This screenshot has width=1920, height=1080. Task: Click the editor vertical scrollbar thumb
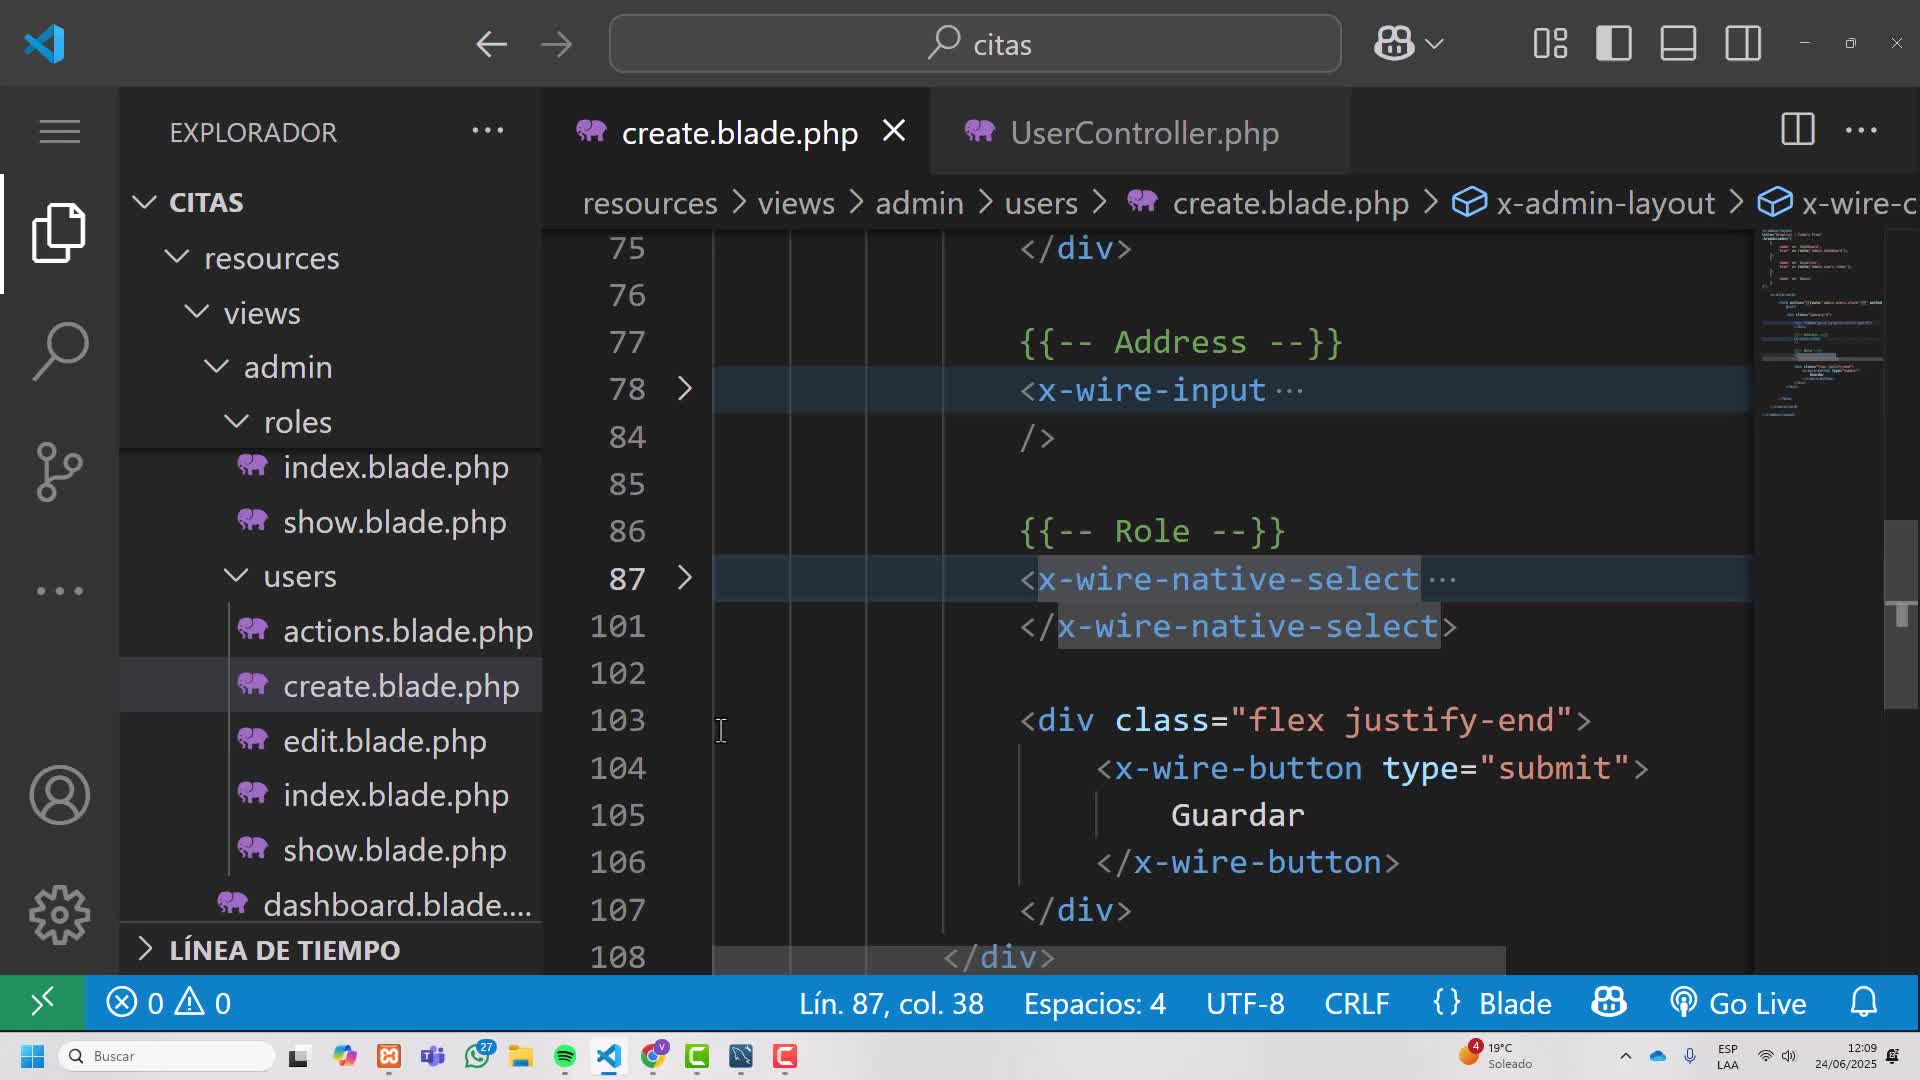click(x=1901, y=614)
